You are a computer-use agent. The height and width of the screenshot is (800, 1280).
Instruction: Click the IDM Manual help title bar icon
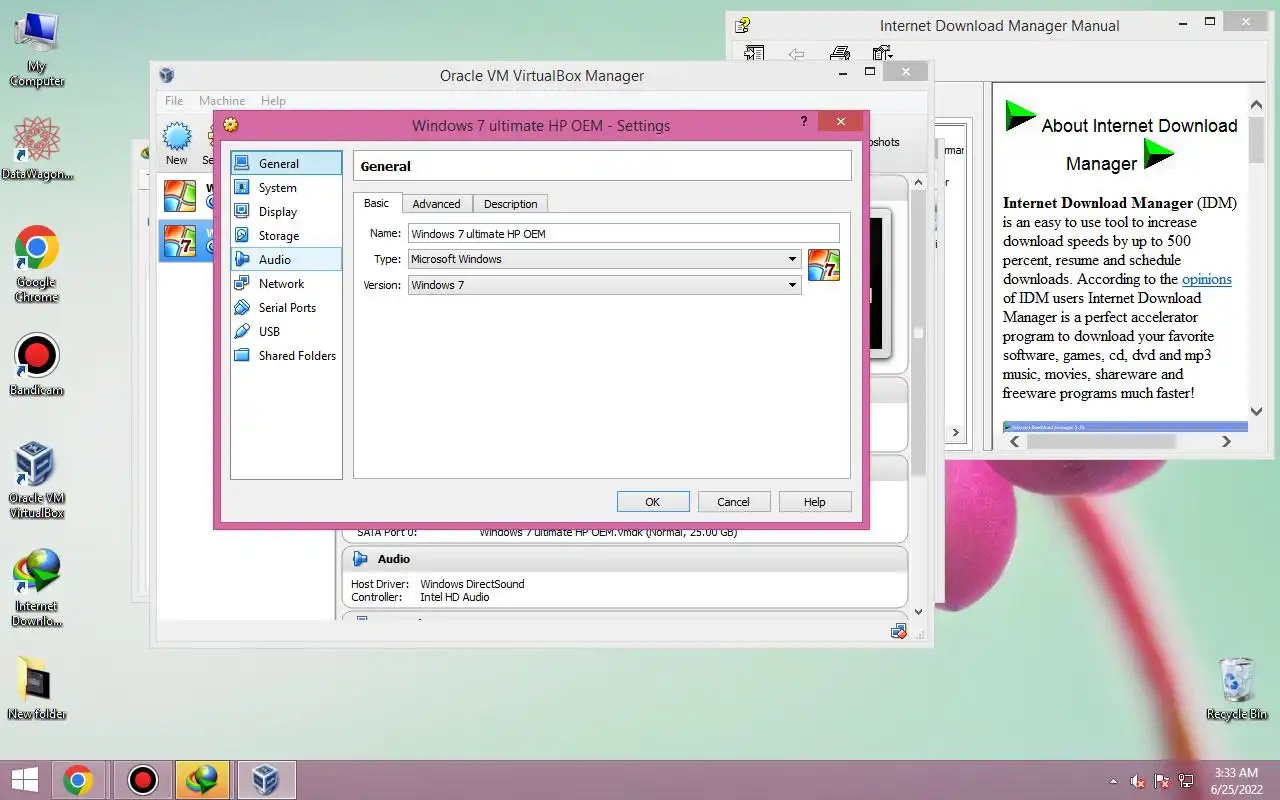[742, 25]
